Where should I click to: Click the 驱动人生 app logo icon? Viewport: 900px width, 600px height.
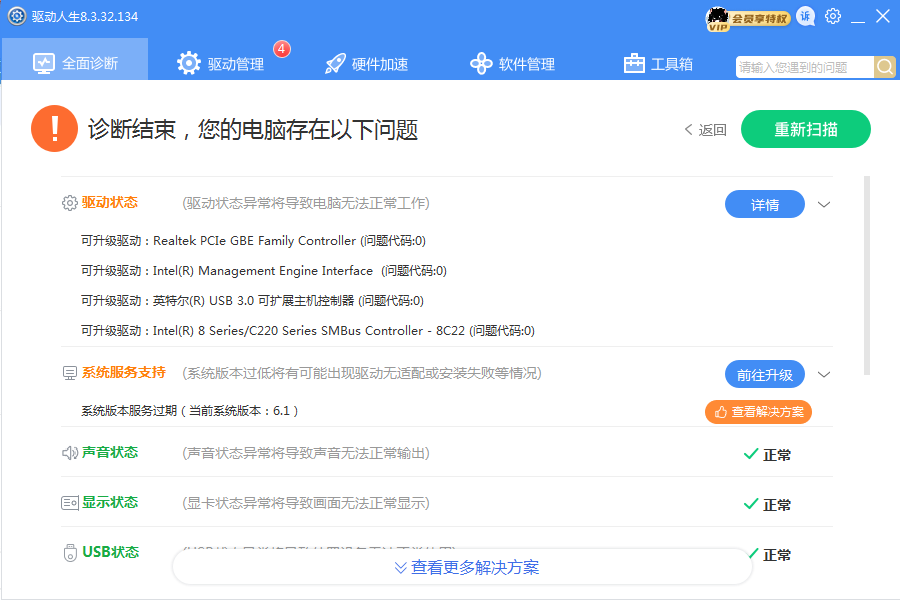17,16
